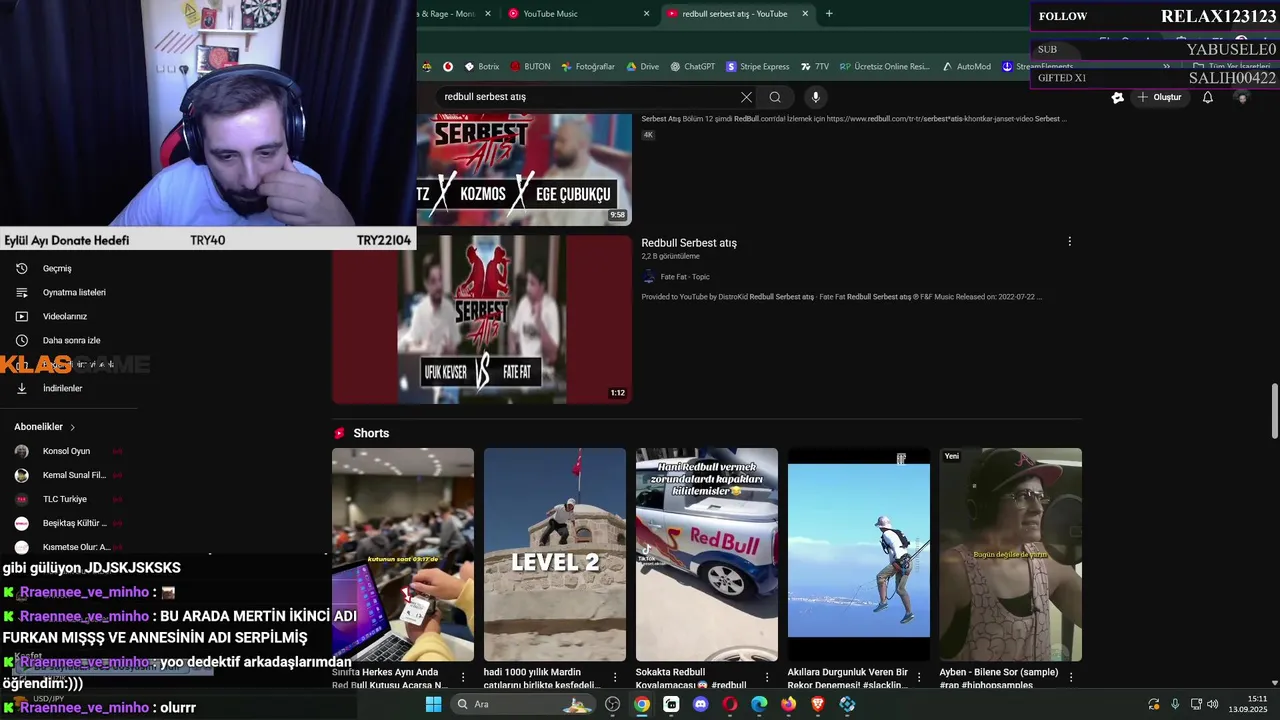This screenshot has width=1280, height=720.
Task: Click into the redbull serbest atış search field
Action: click(x=588, y=97)
